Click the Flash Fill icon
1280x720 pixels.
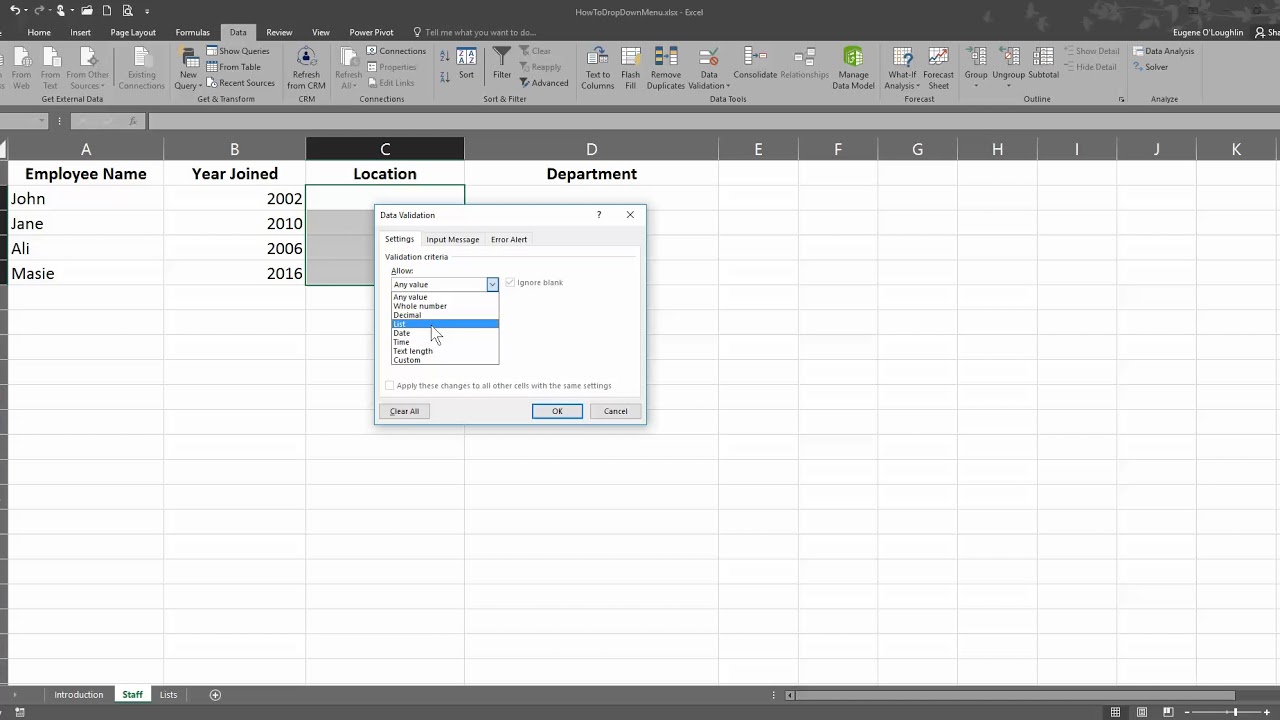pos(630,68)
